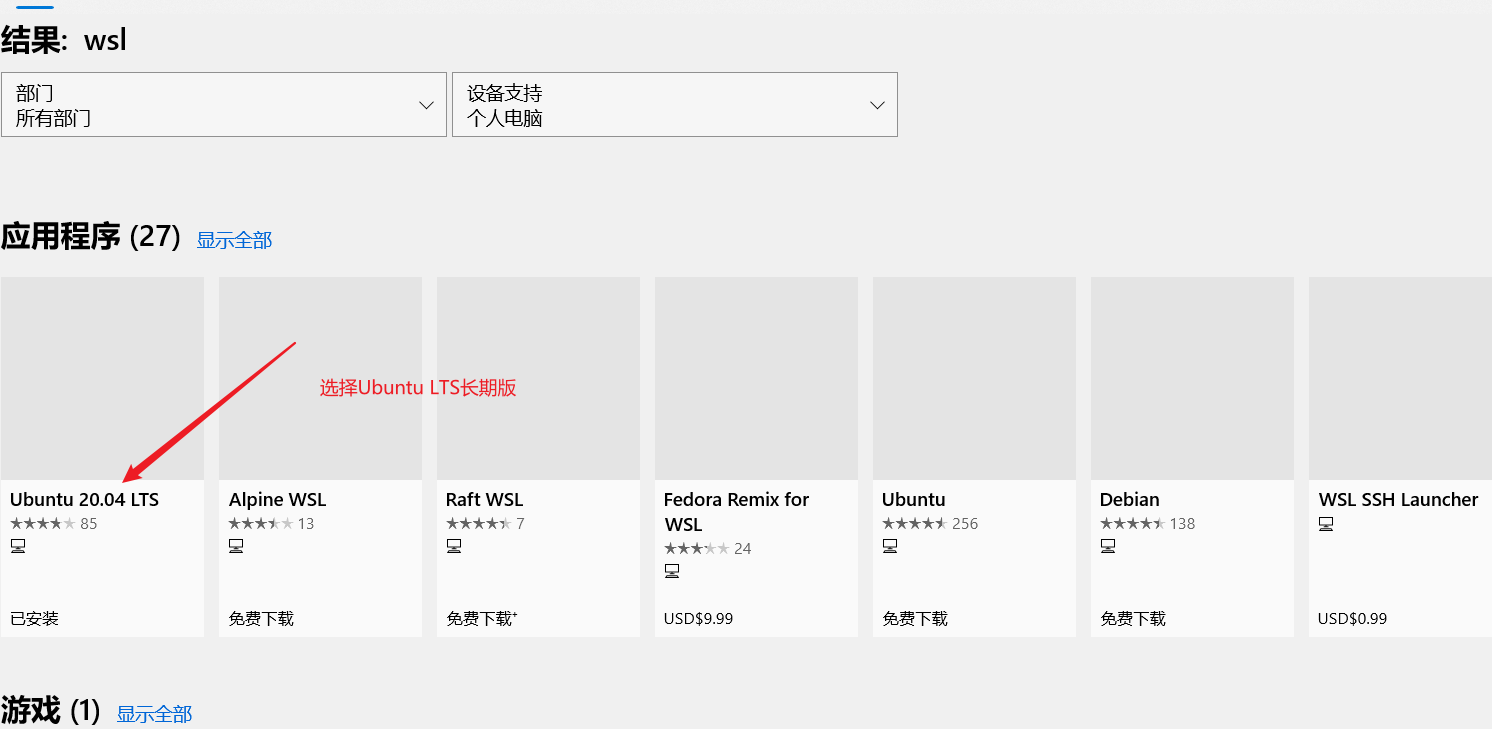1492x729 pixels.
Task: Open the Fedora Remix for WSL thumbnail
Action: tap(756, 378)
